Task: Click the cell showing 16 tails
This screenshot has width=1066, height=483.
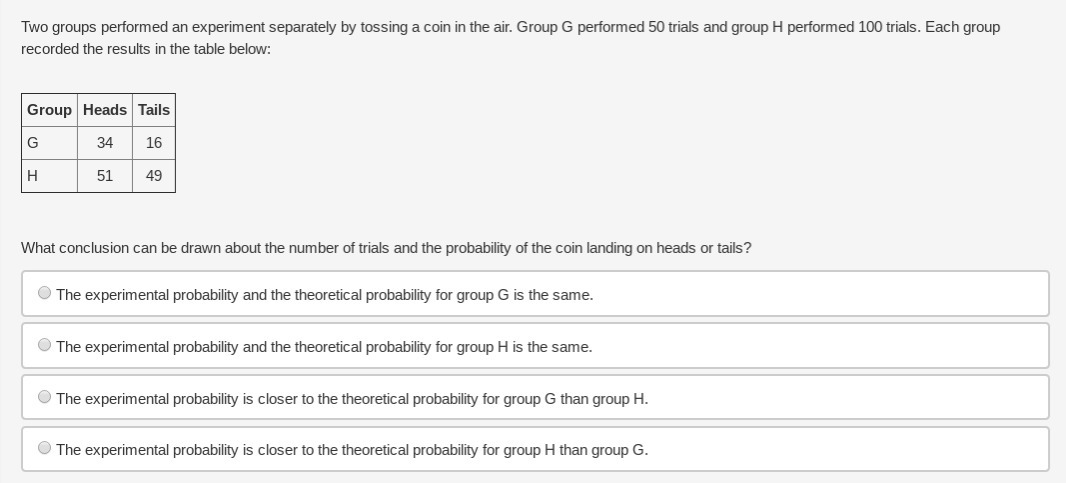Action: tap(154, 143)
